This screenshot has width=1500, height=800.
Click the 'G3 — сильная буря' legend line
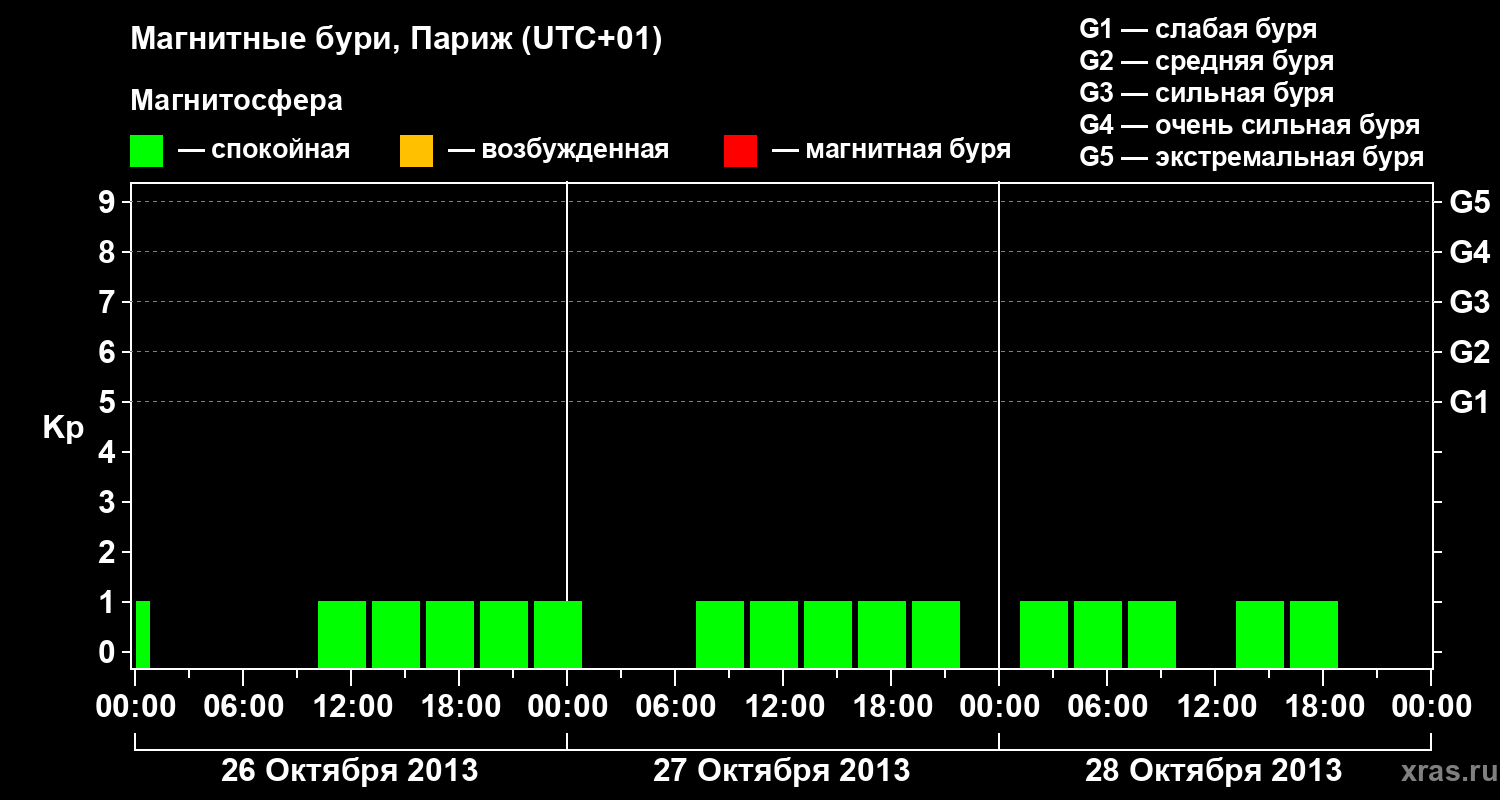[1206, 93]
